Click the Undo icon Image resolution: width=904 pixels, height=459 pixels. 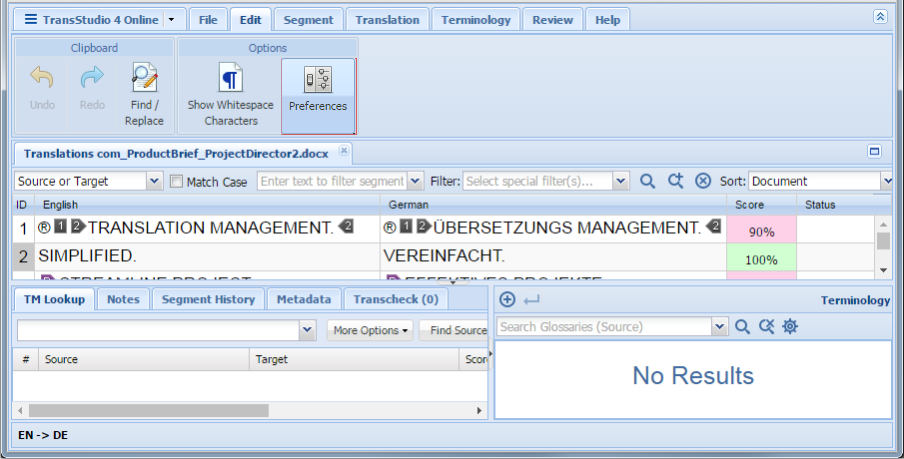click(42, 77)
